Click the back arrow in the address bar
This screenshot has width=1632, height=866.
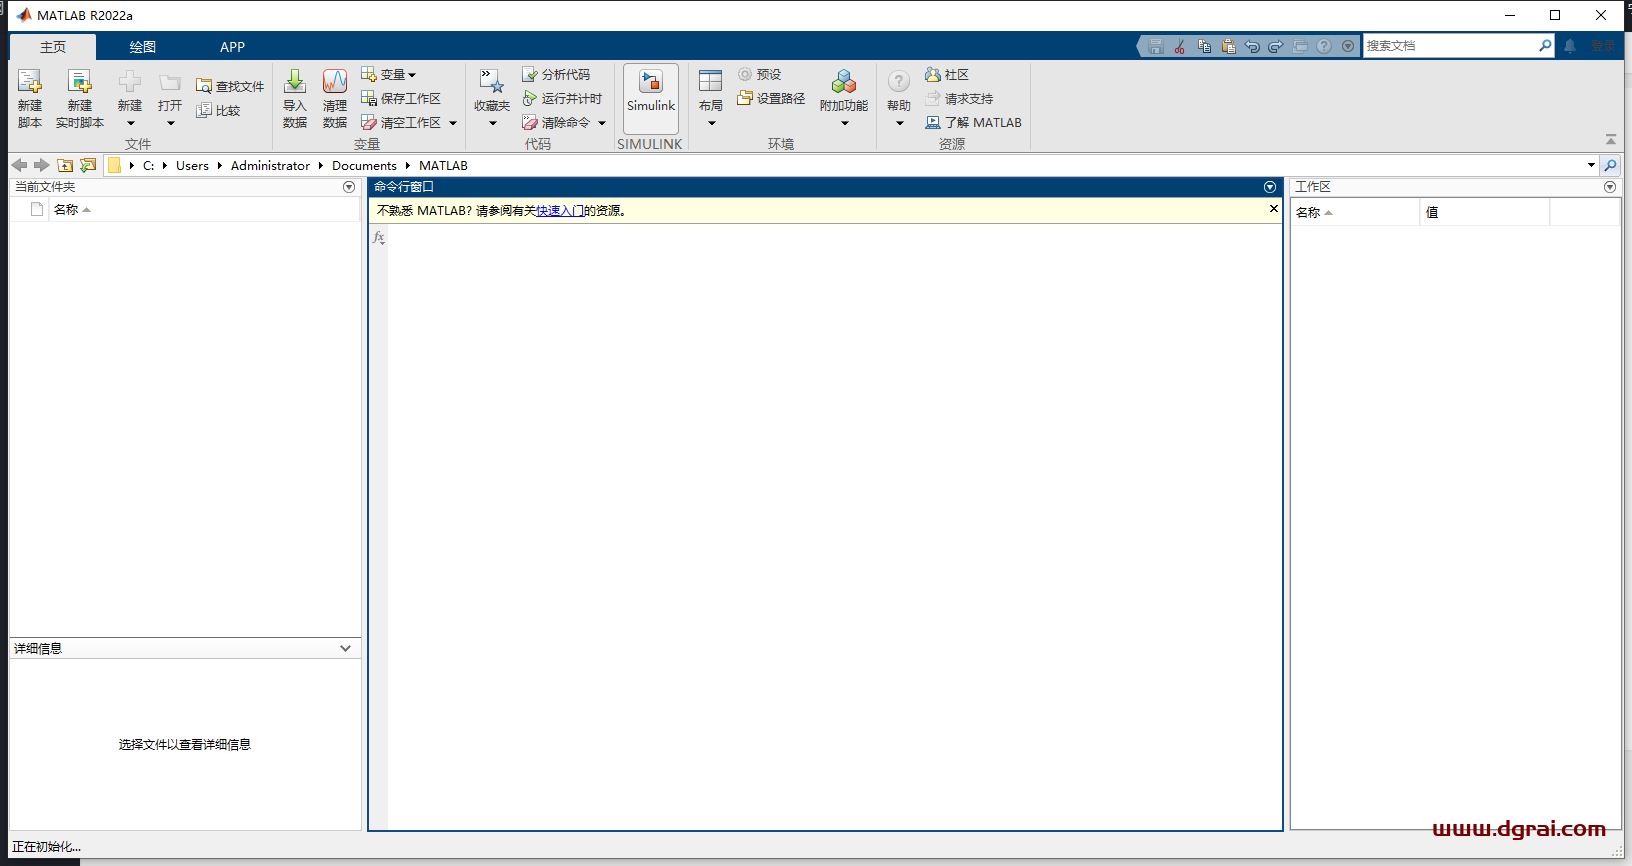click(19, 165)
